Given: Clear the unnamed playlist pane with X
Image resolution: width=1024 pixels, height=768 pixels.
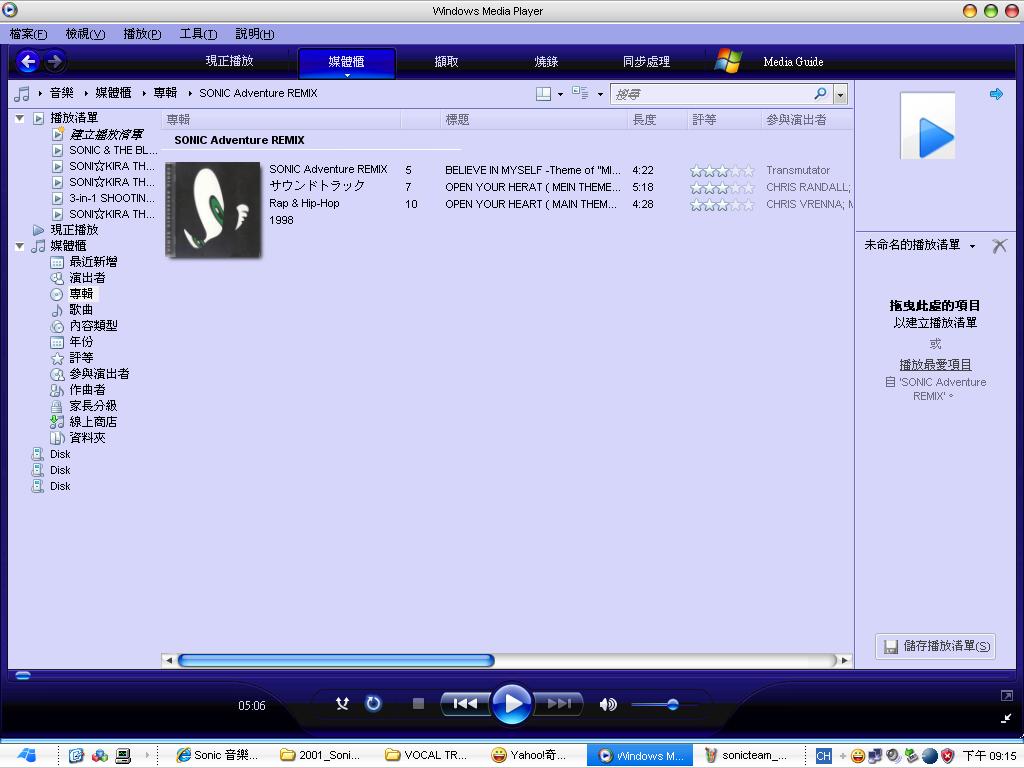Looking at the screenshot, I should pos(998,246).
